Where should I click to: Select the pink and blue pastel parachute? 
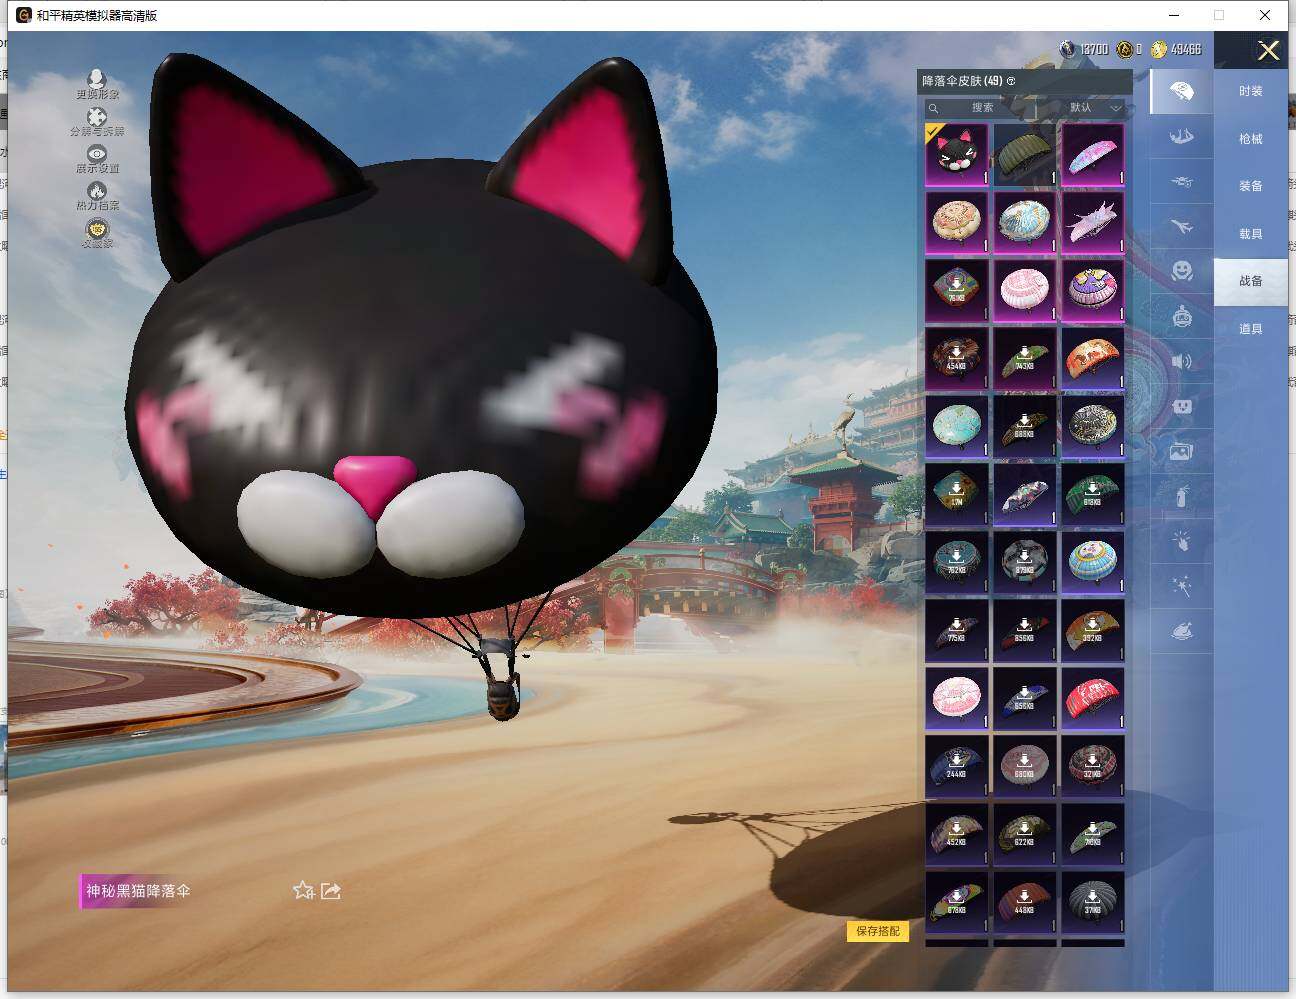[1093, 154]
